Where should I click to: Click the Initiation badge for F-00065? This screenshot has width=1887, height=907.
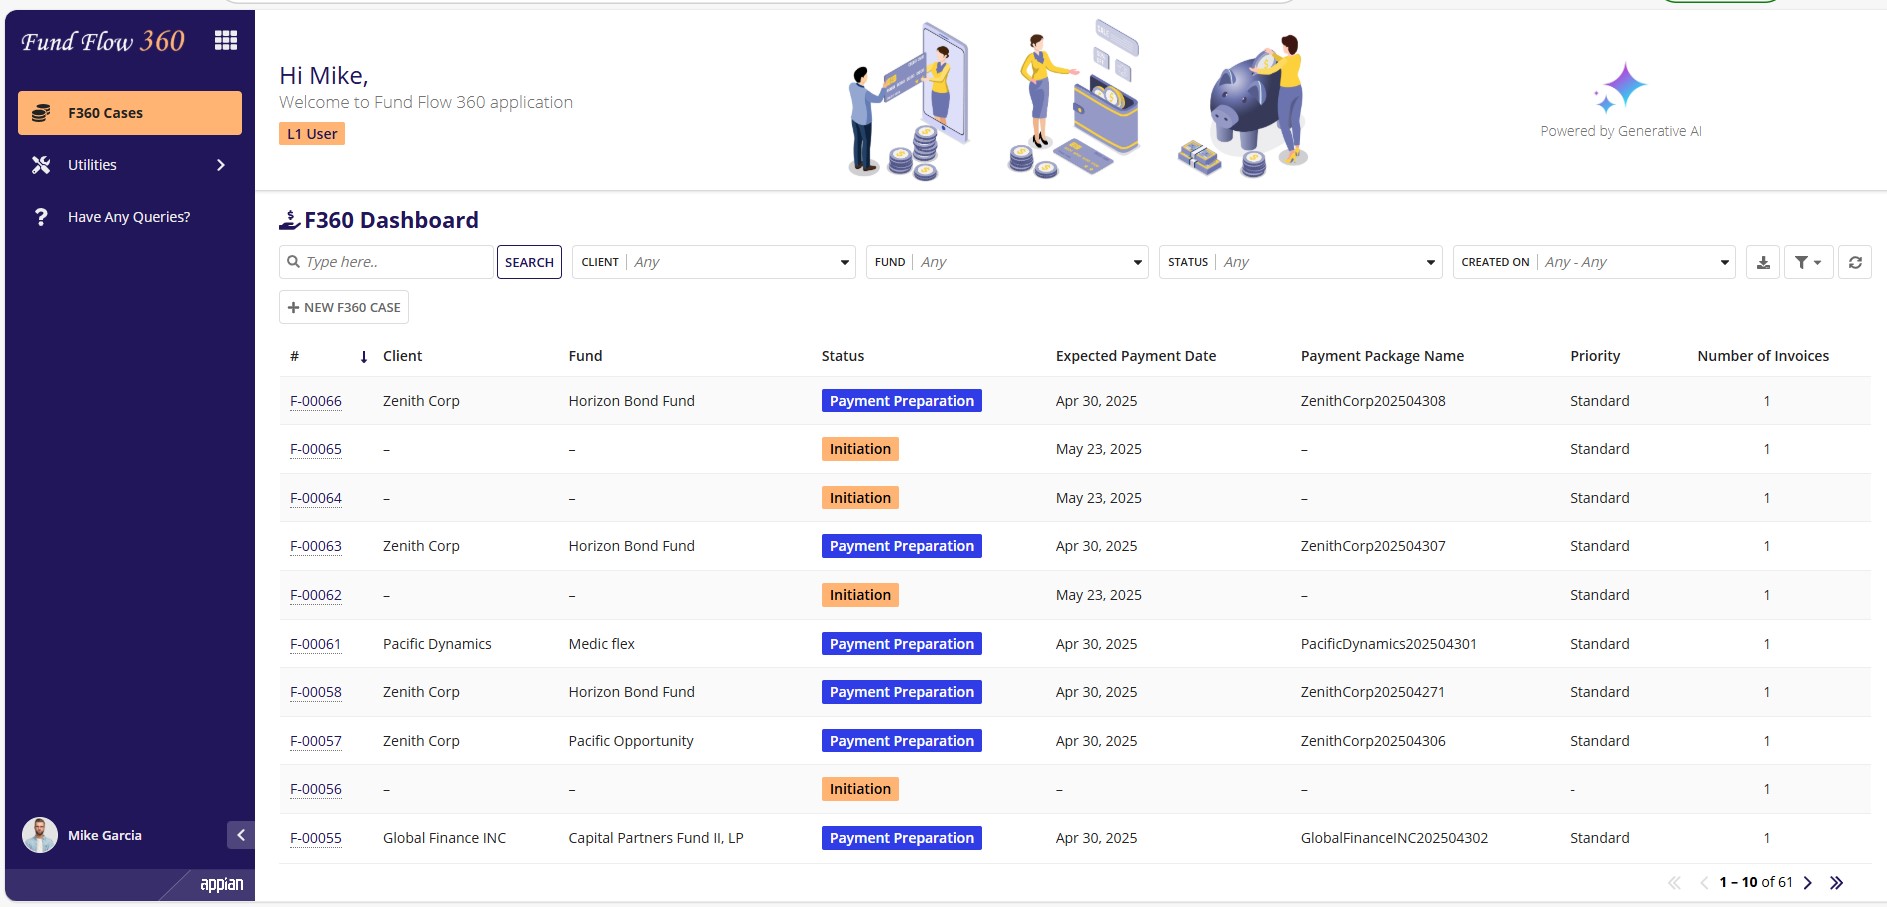pyautogui.click(x=860, y=449)
